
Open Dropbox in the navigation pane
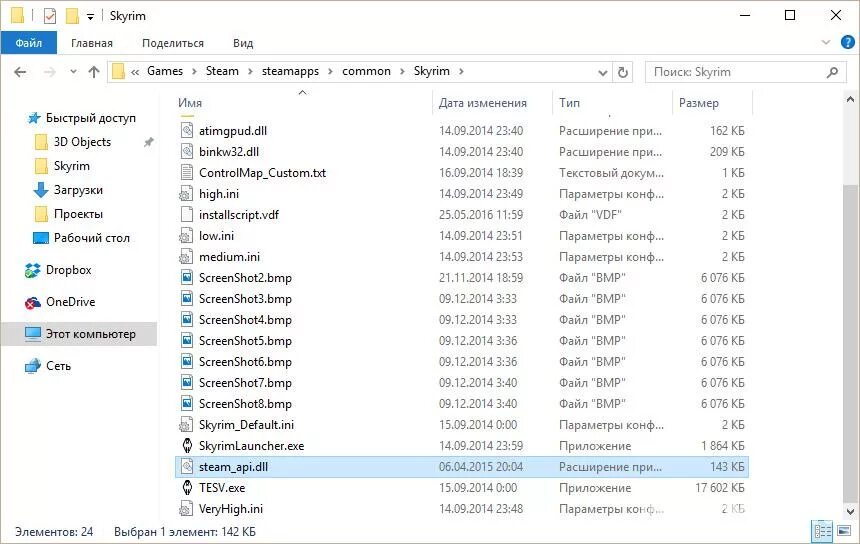click(69, 270)
